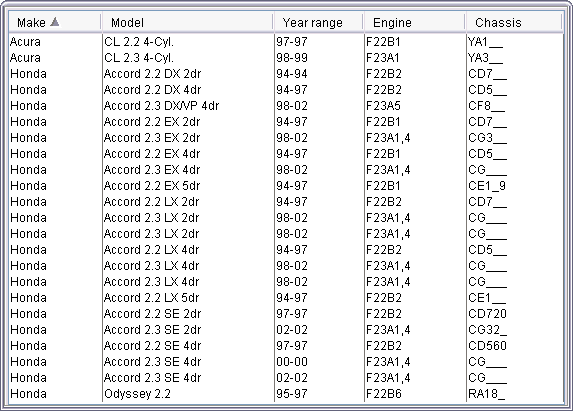Viewport: 573px width, 411px height.
Task: Click the sort arrow on Make column
Action: (55, 22)
